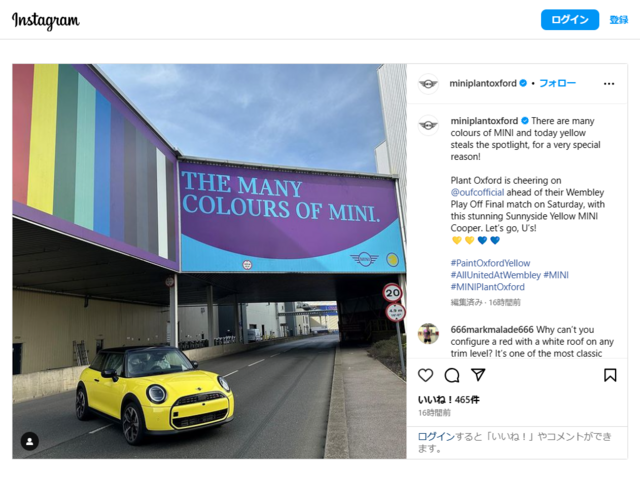View likes count いいね！465件

click(x=448, y=399)
